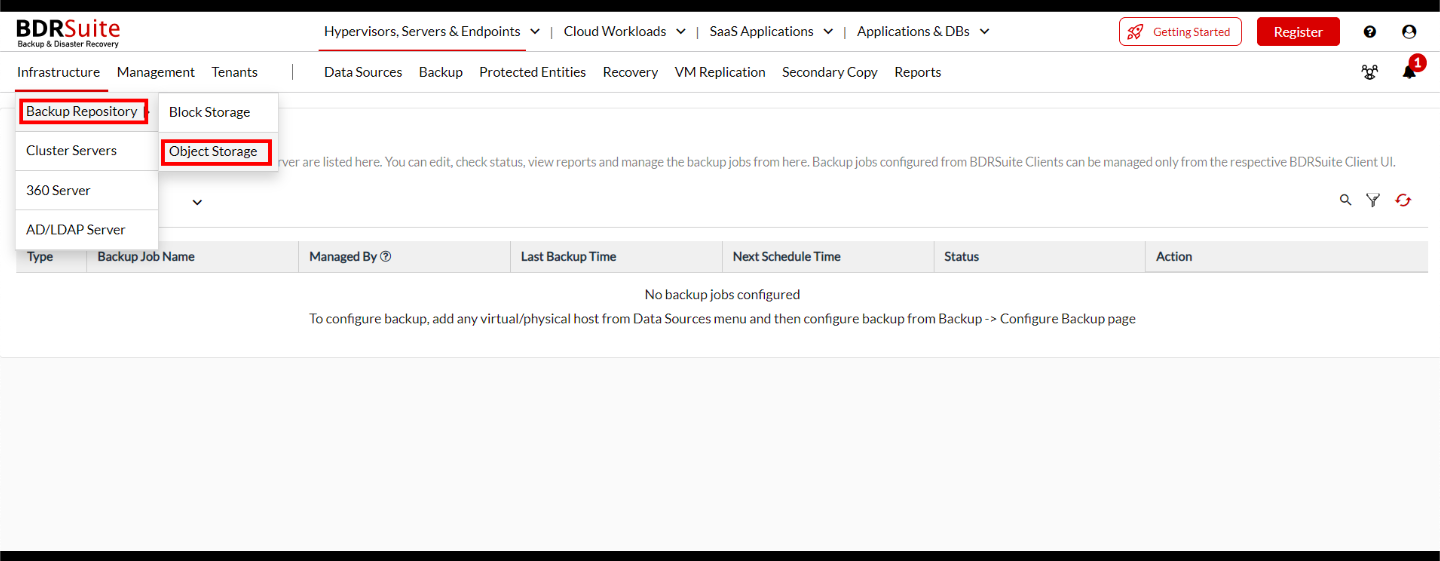This screenshot has width=1440, height=561.
Task: Click the red refresh icon above the table
Action: 1403,201
